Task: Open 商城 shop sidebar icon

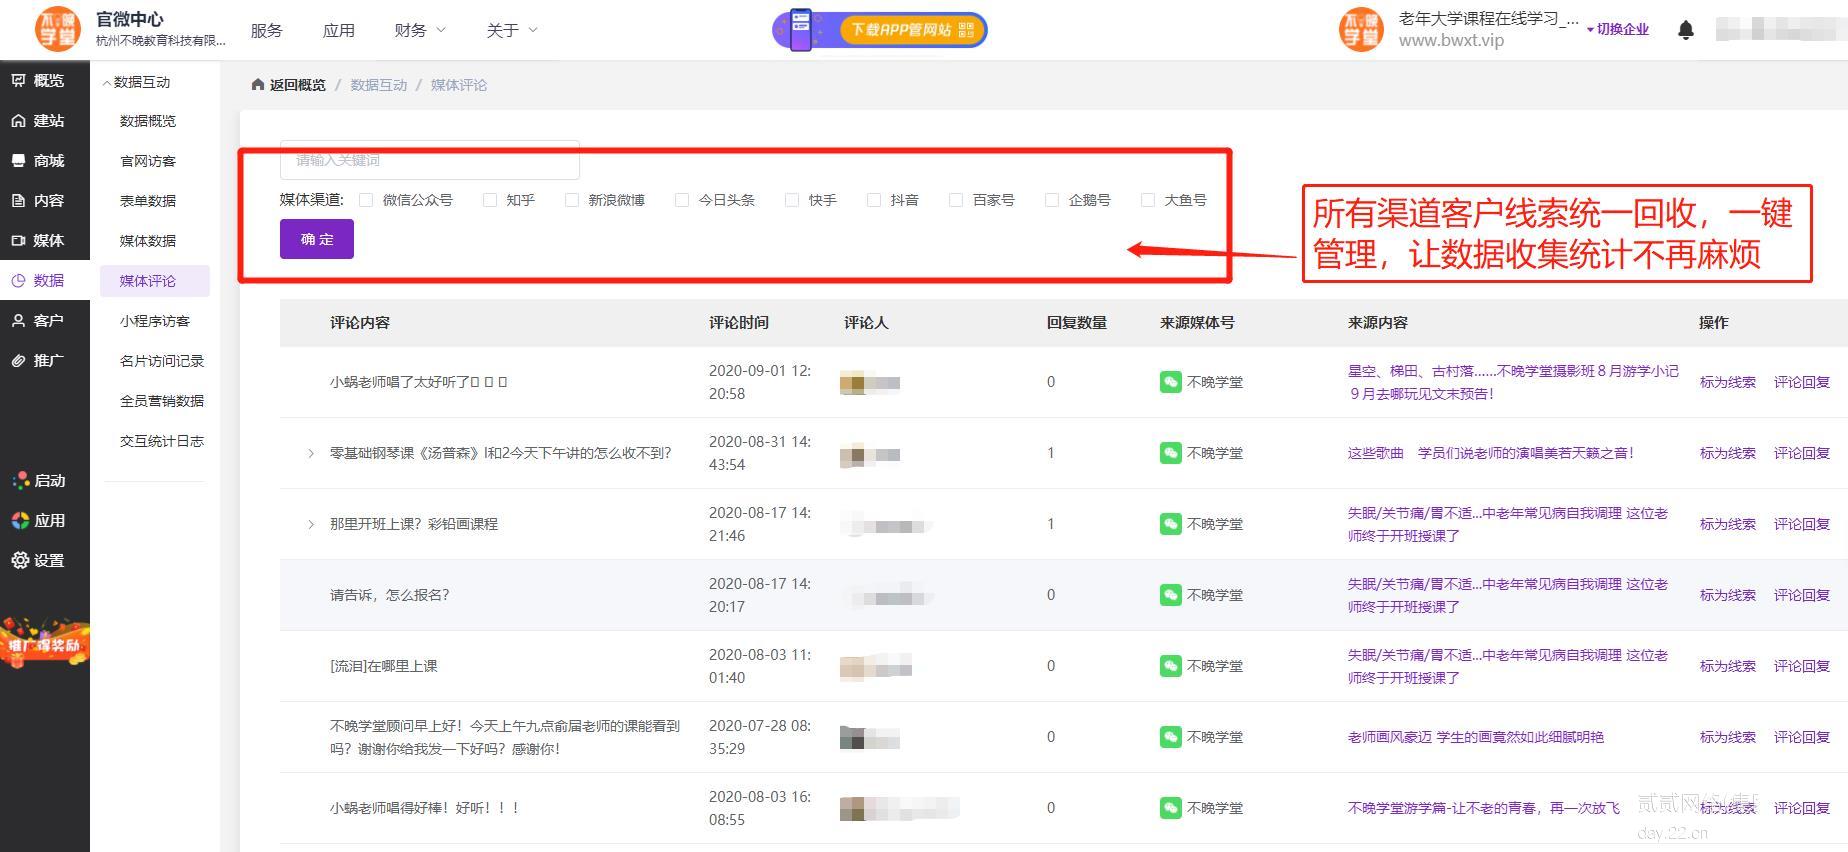Action: tap(19, 161)
